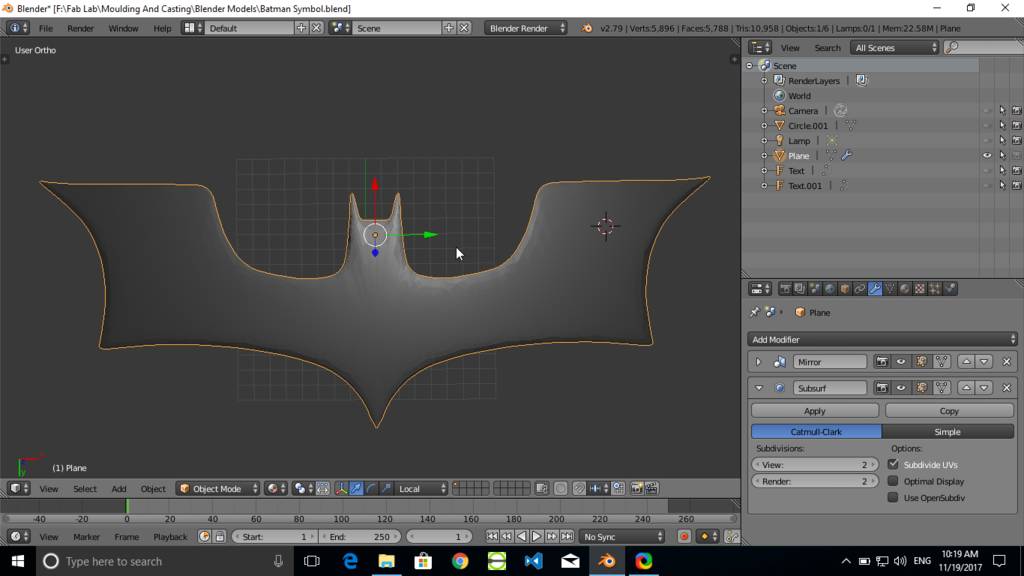Image resolution: width=1024 pixels, height=576 pixels.
Task: Enable the Optimal Display checkbox
Action: [x=893, y=481]
